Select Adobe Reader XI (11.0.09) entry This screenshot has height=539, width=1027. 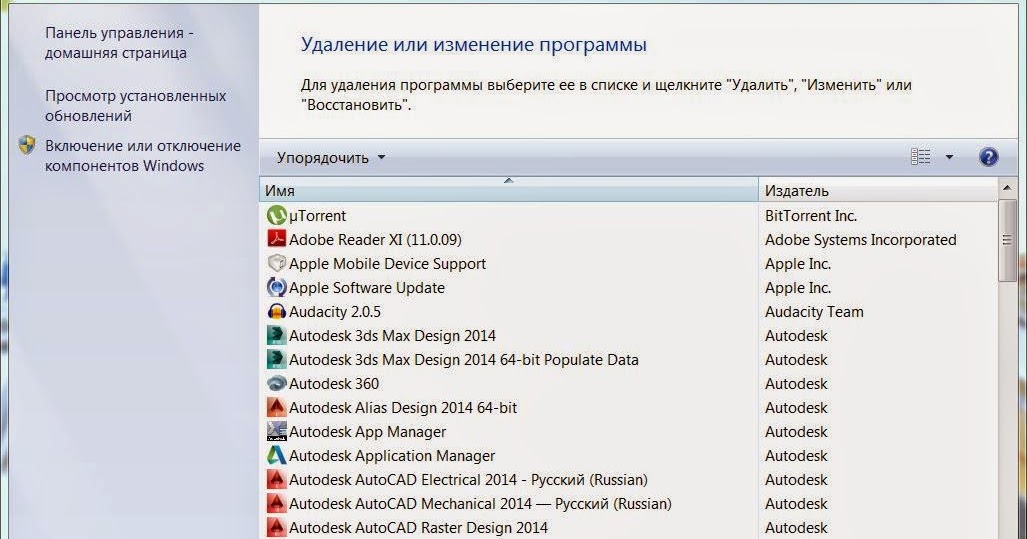tap(375, 240)
